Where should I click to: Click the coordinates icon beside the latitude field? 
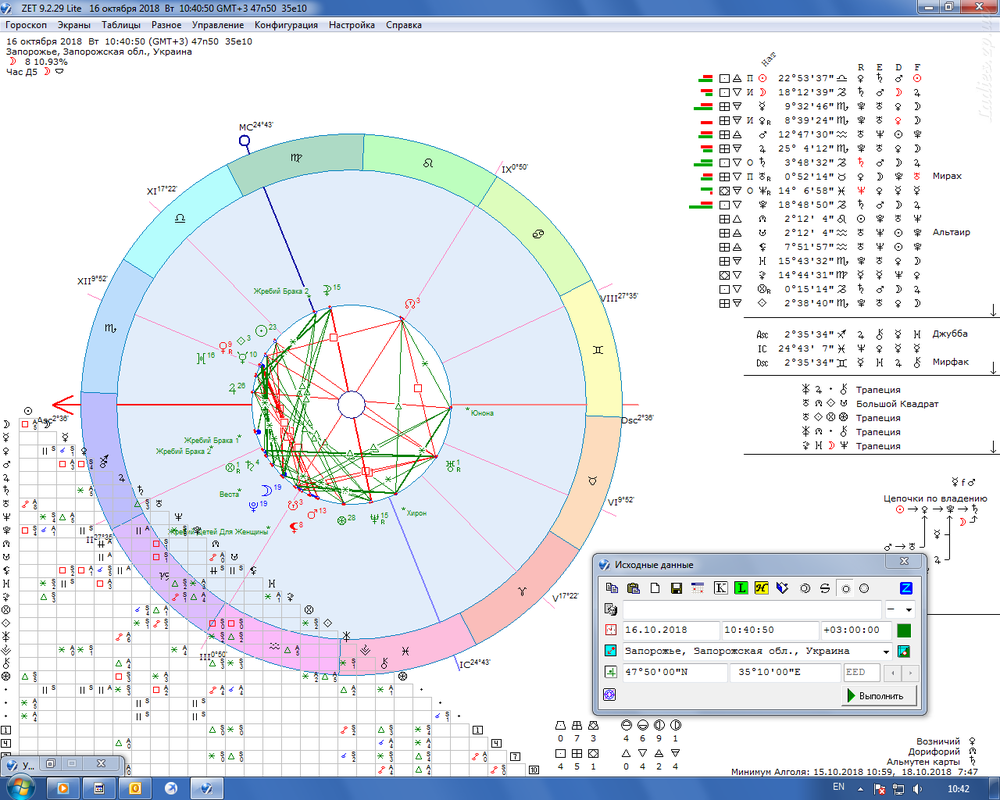610,672
